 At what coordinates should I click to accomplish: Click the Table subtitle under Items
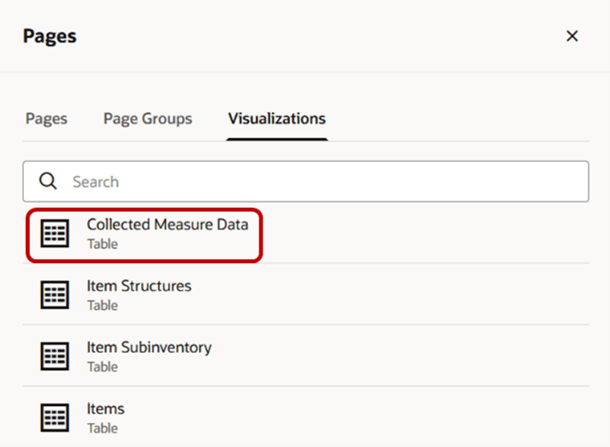coord(102,428)
